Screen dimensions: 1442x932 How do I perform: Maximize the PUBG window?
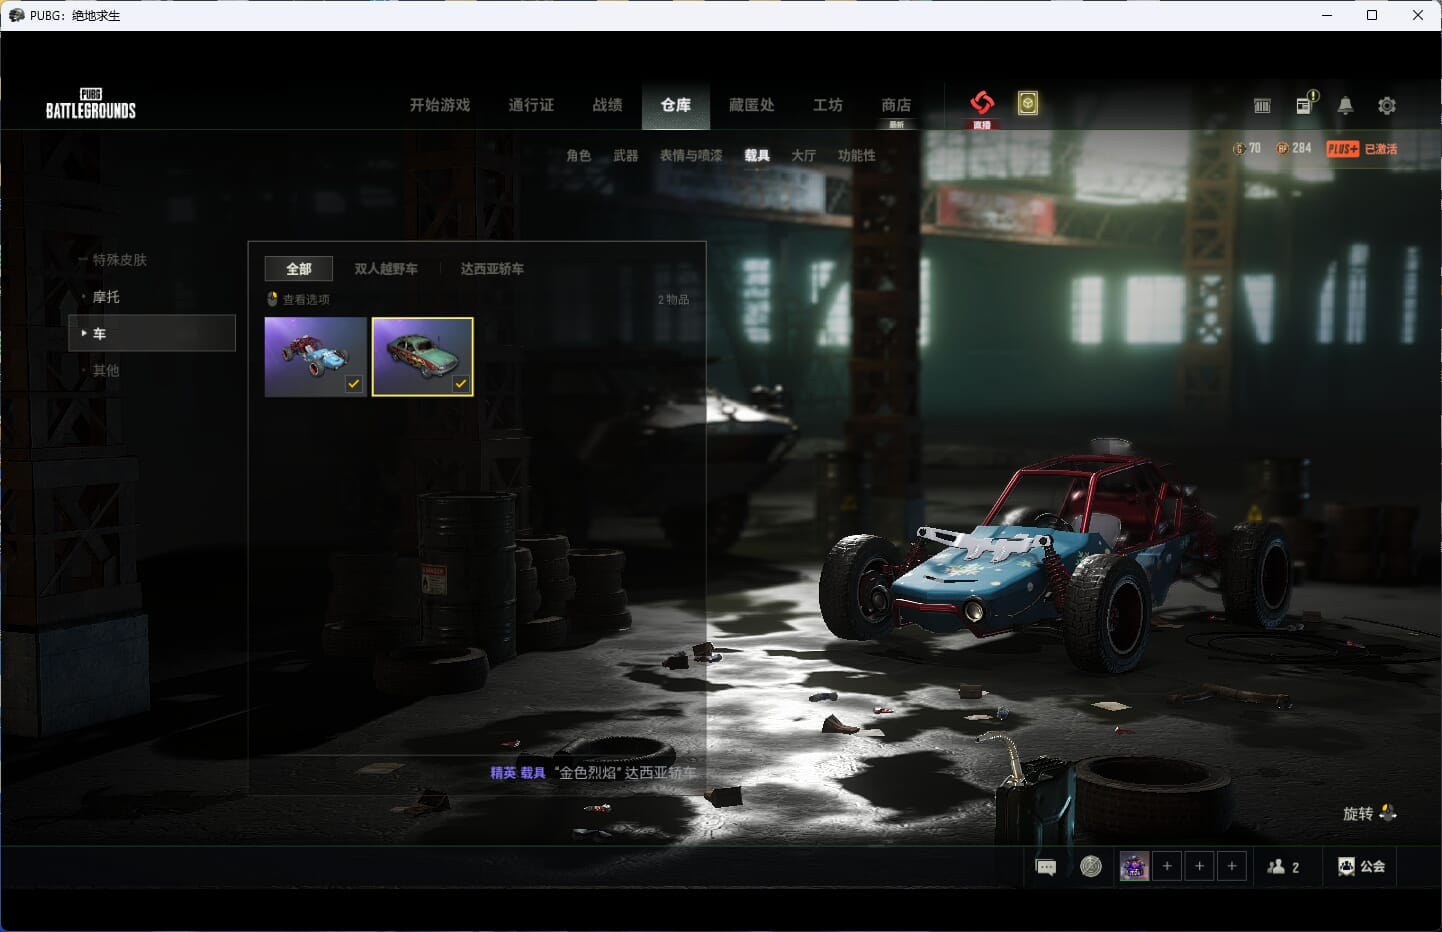coord(1372,15)
